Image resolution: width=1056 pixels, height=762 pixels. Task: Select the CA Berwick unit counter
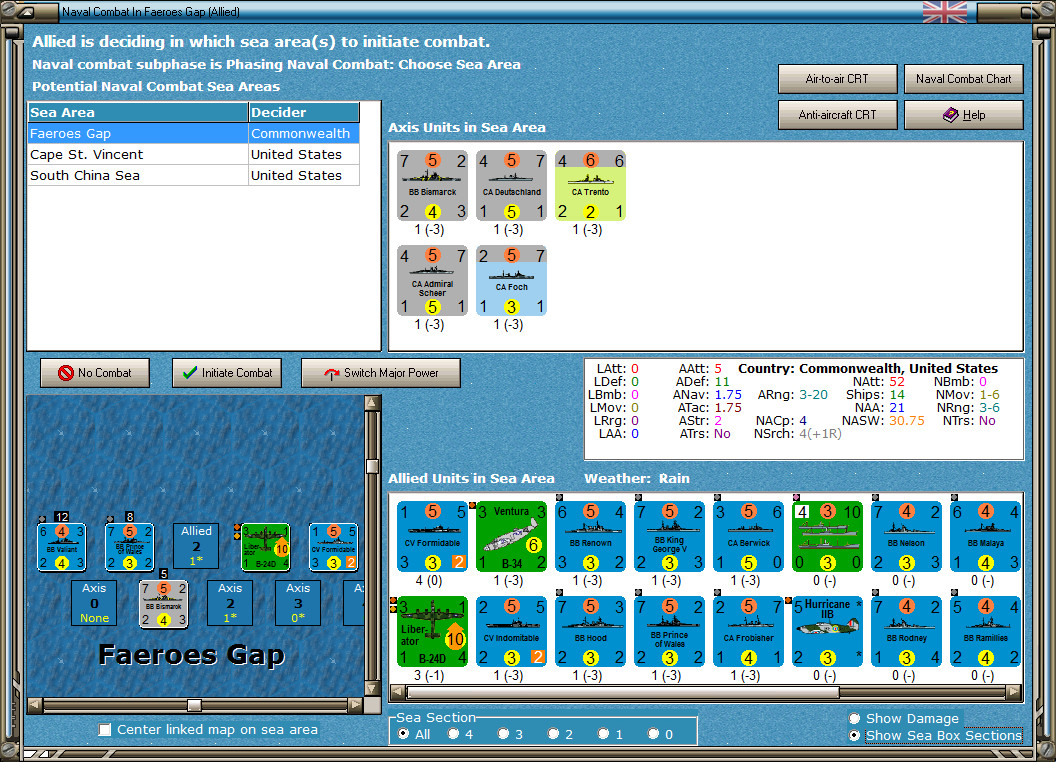tap(749, 536)
